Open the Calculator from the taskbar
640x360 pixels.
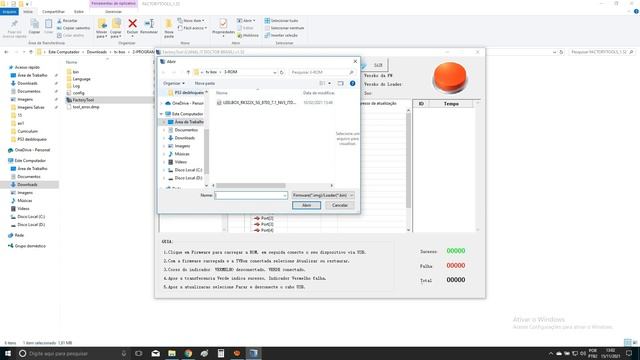pyautogui.click(x=220, y=353)
